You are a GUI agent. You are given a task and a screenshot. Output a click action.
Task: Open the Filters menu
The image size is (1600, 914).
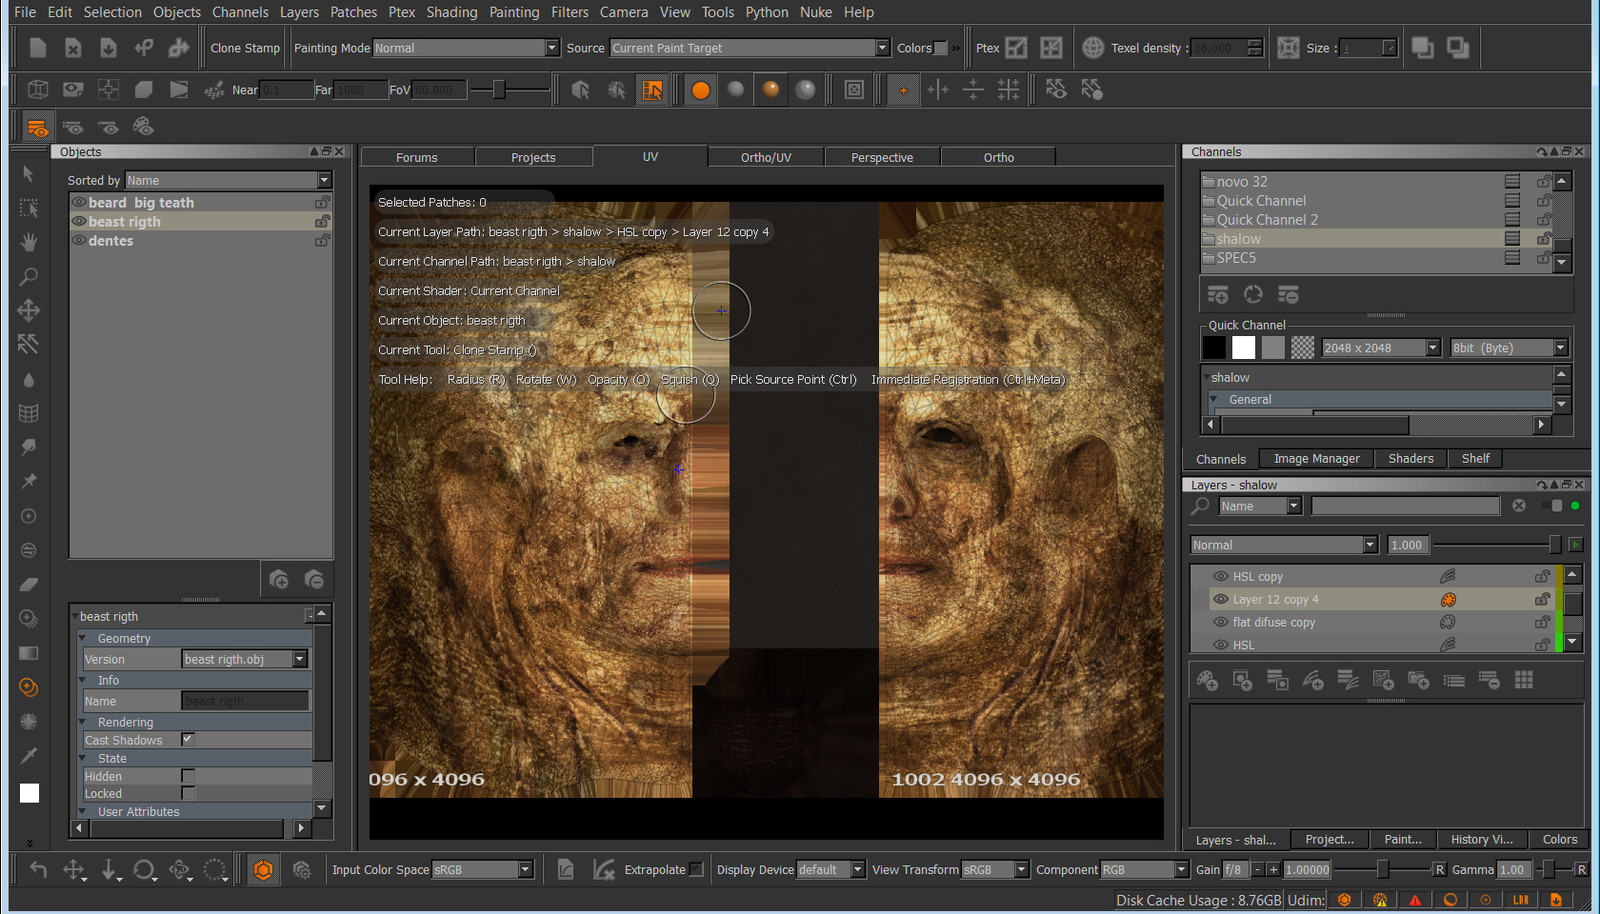tap(569, 12)
